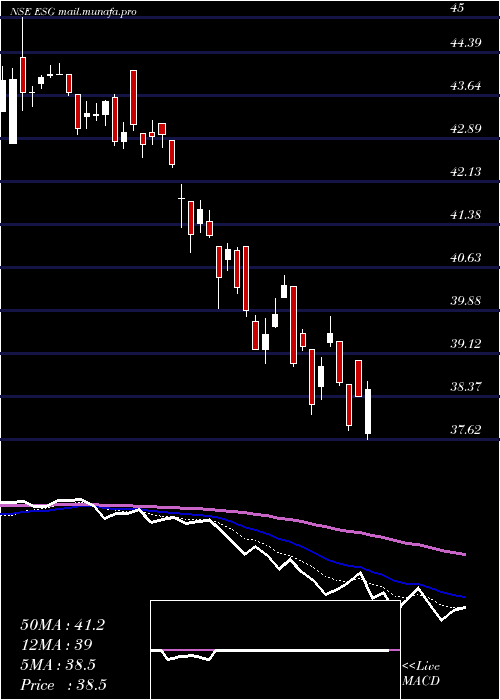The width and height of the screenshot is (500, 700).
Task: Click the tall white candlestick at the far left
Action: pyautogui.click(x=13, y=112)
